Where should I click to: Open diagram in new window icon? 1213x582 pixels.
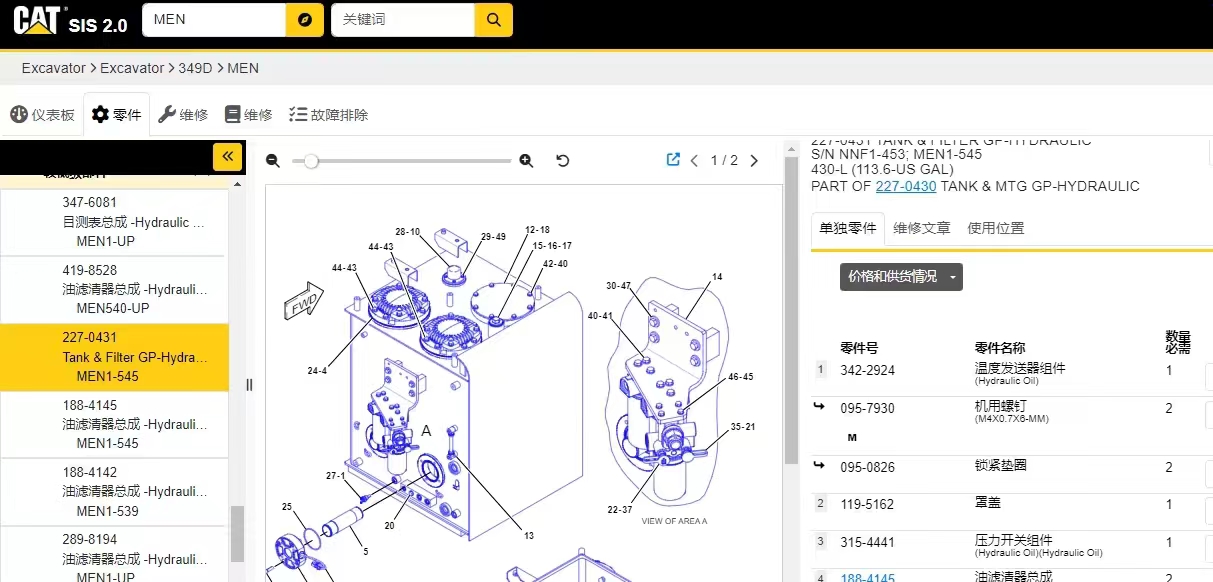(673, 160)
